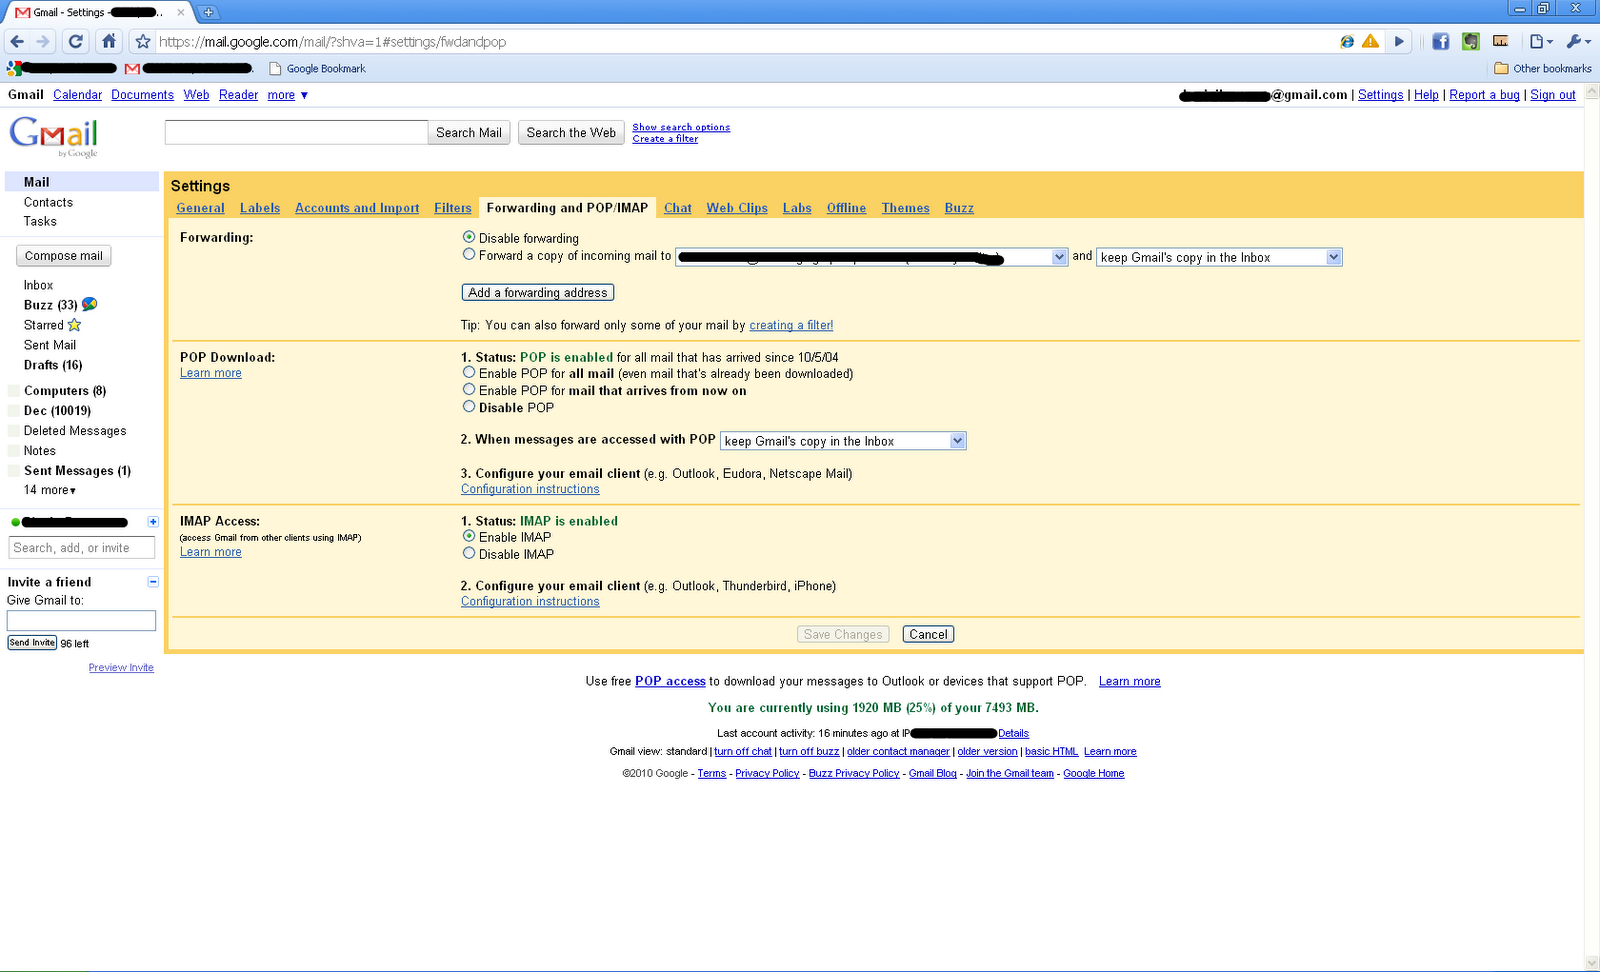Open the Filters settings tab
The image size is (1600, 972).
click(453, 208)
